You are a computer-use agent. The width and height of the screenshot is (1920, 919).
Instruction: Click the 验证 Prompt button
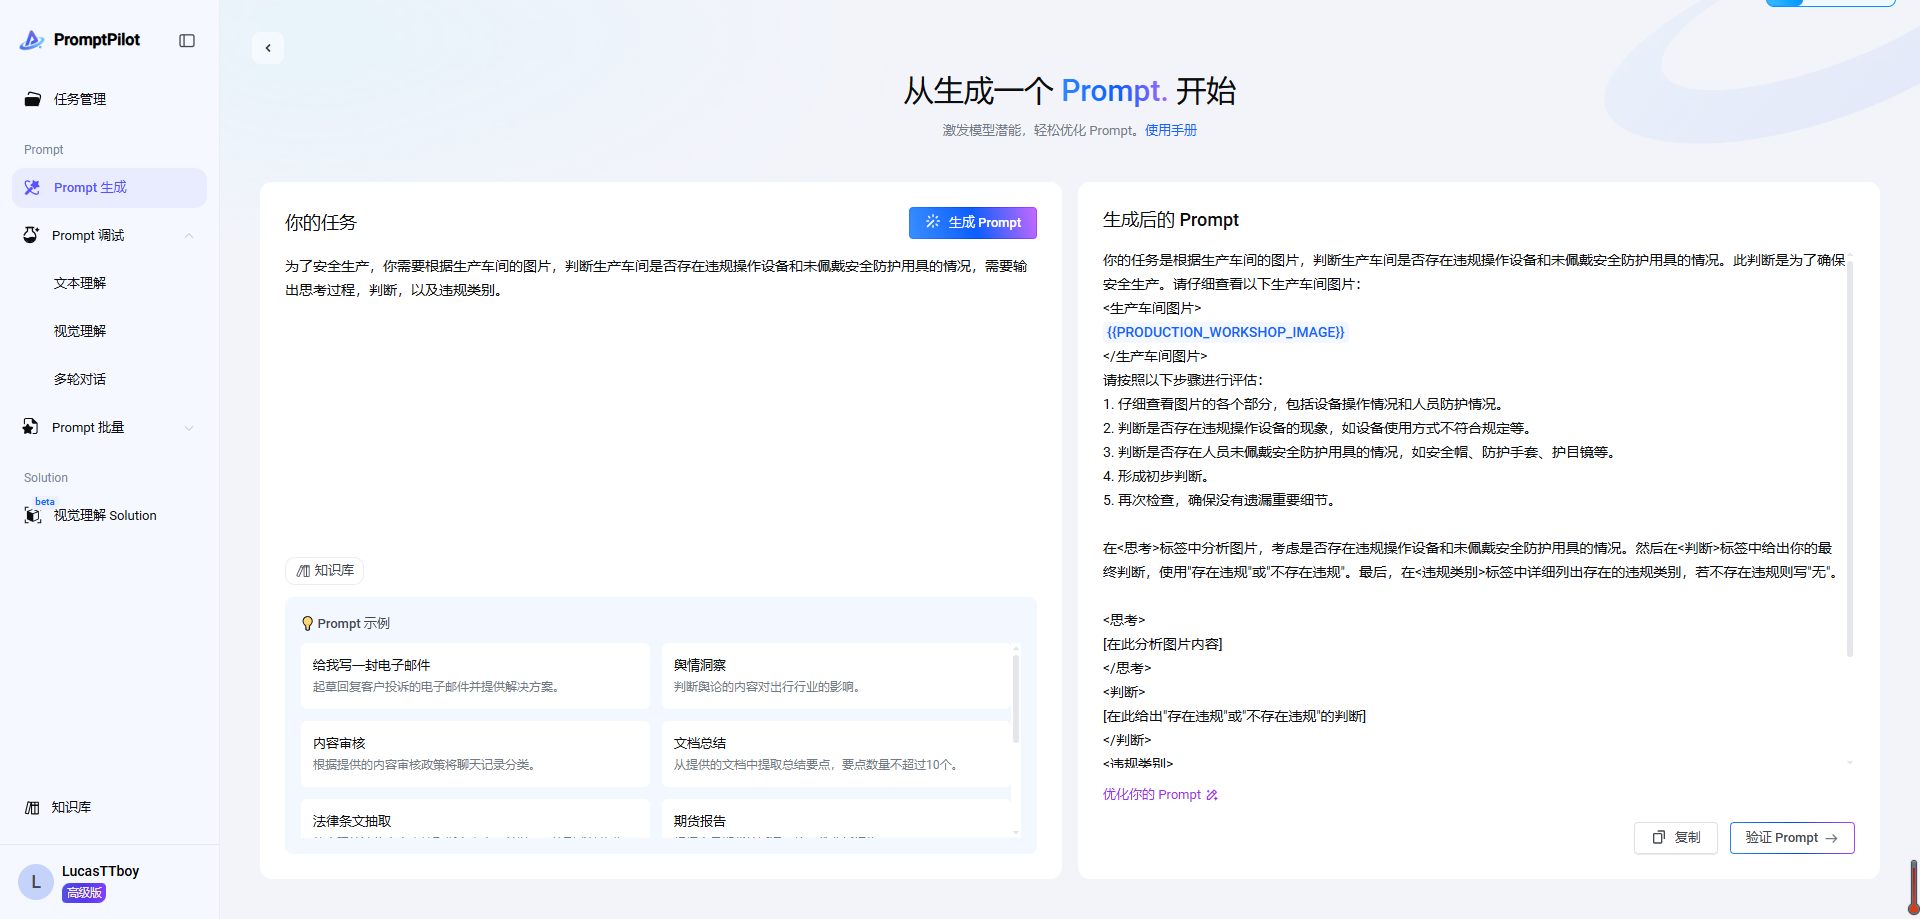pyautogui.click(x=1791, y=838)
